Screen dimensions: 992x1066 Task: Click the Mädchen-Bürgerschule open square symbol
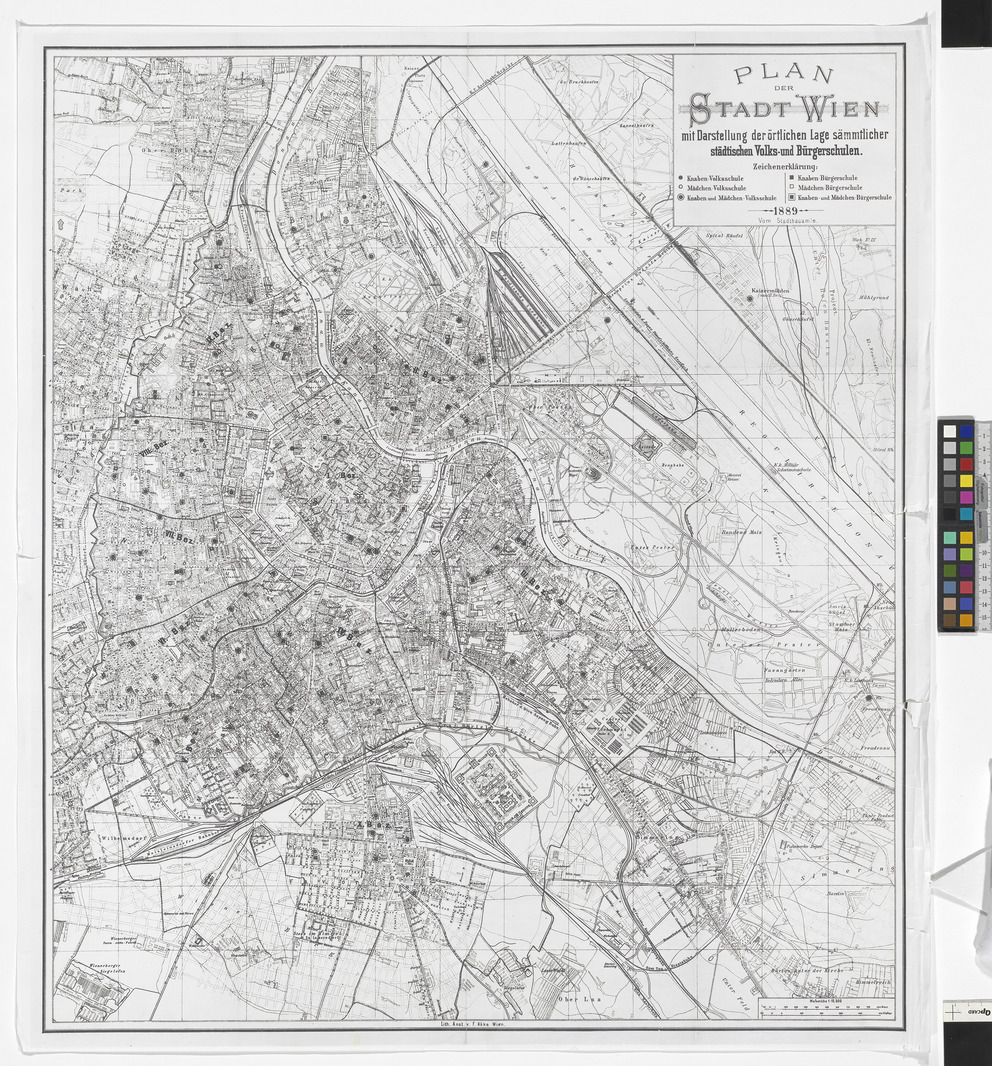coord(792,188)
